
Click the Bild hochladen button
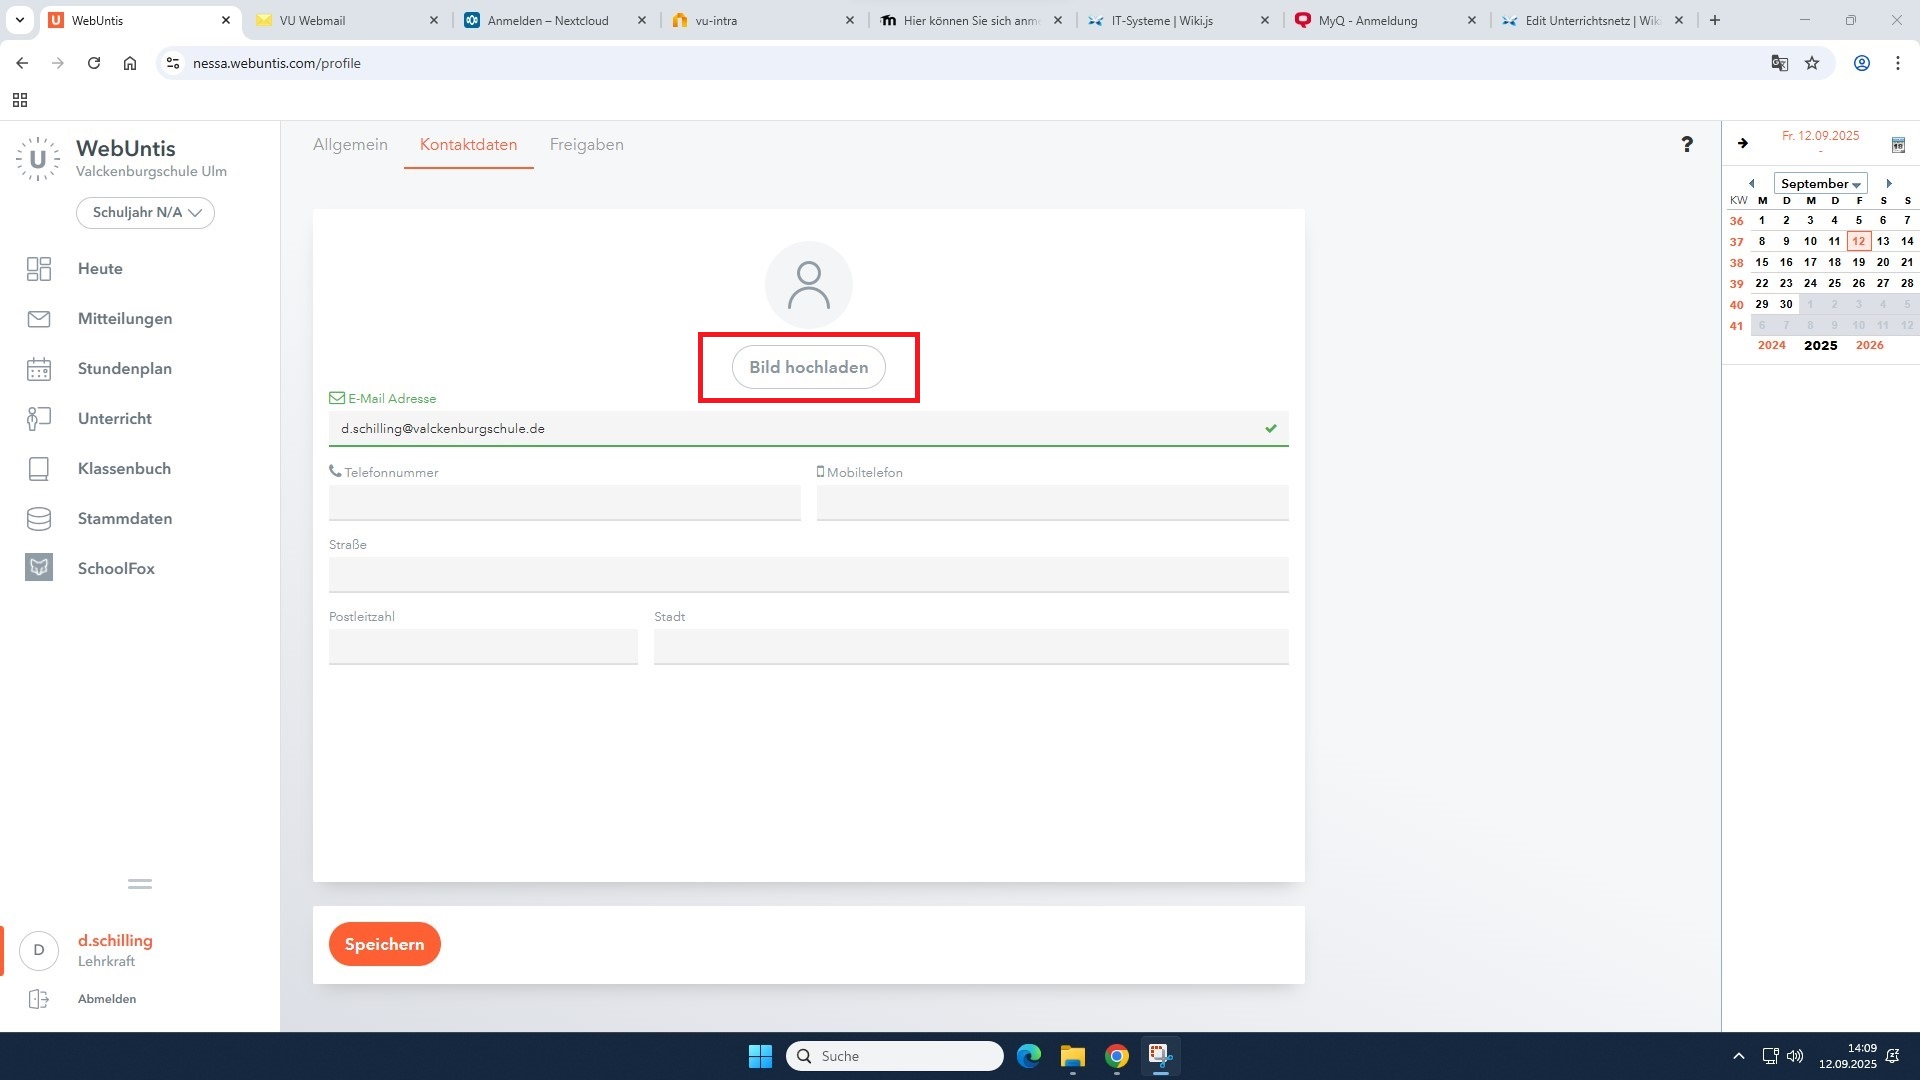[808, 367]
